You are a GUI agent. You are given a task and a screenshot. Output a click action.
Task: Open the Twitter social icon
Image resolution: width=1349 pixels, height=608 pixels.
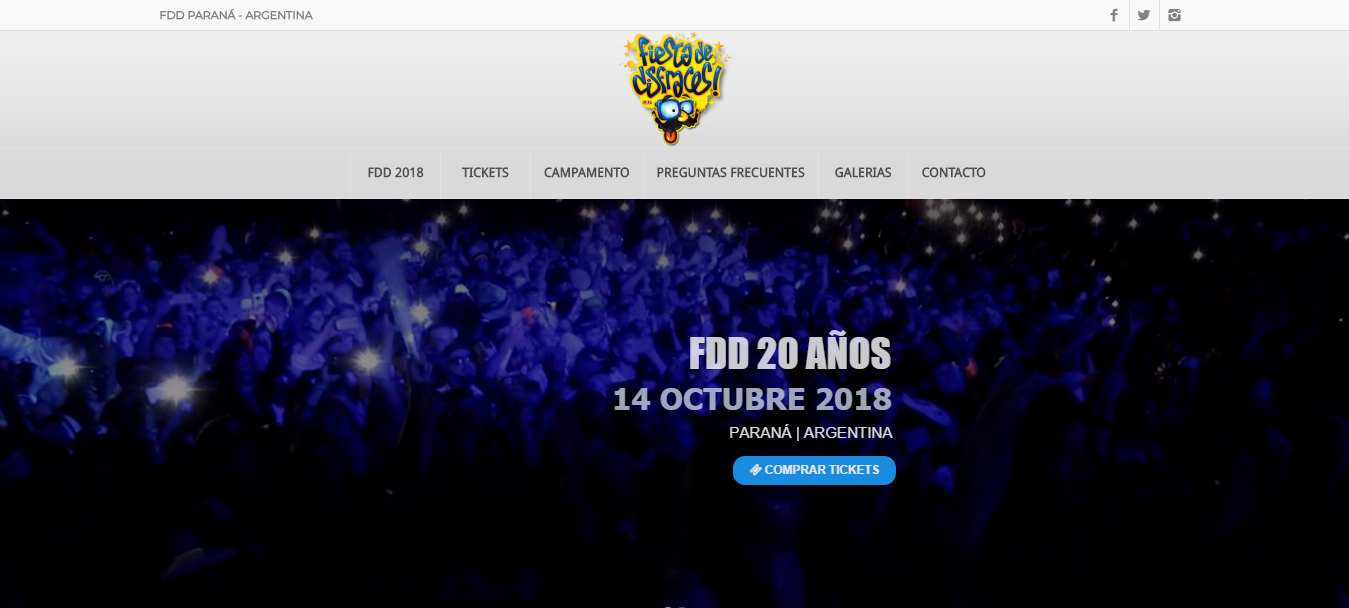pyautogui.click(x=1144, y=15)
